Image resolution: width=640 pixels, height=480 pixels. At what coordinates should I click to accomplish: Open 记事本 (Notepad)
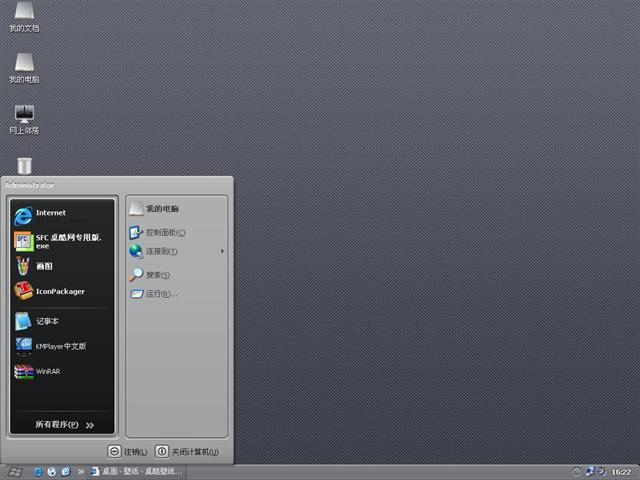click(62, 321)
